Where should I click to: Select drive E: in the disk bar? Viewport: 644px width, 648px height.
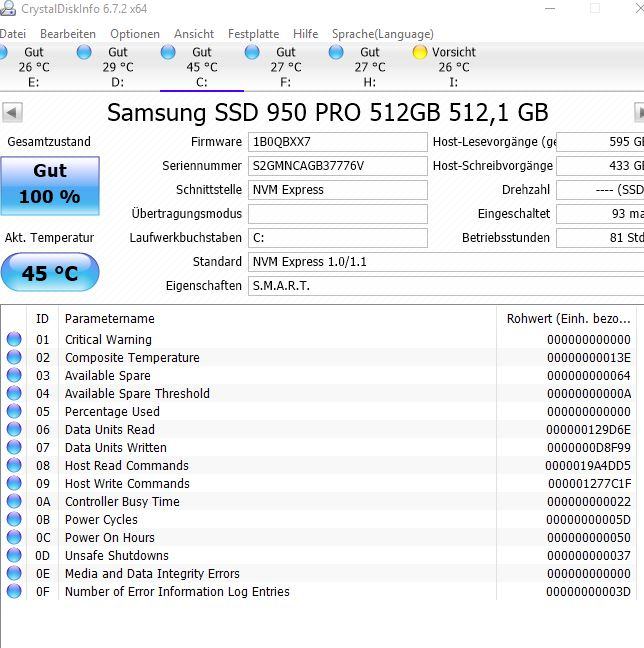(x=34, y=67)
